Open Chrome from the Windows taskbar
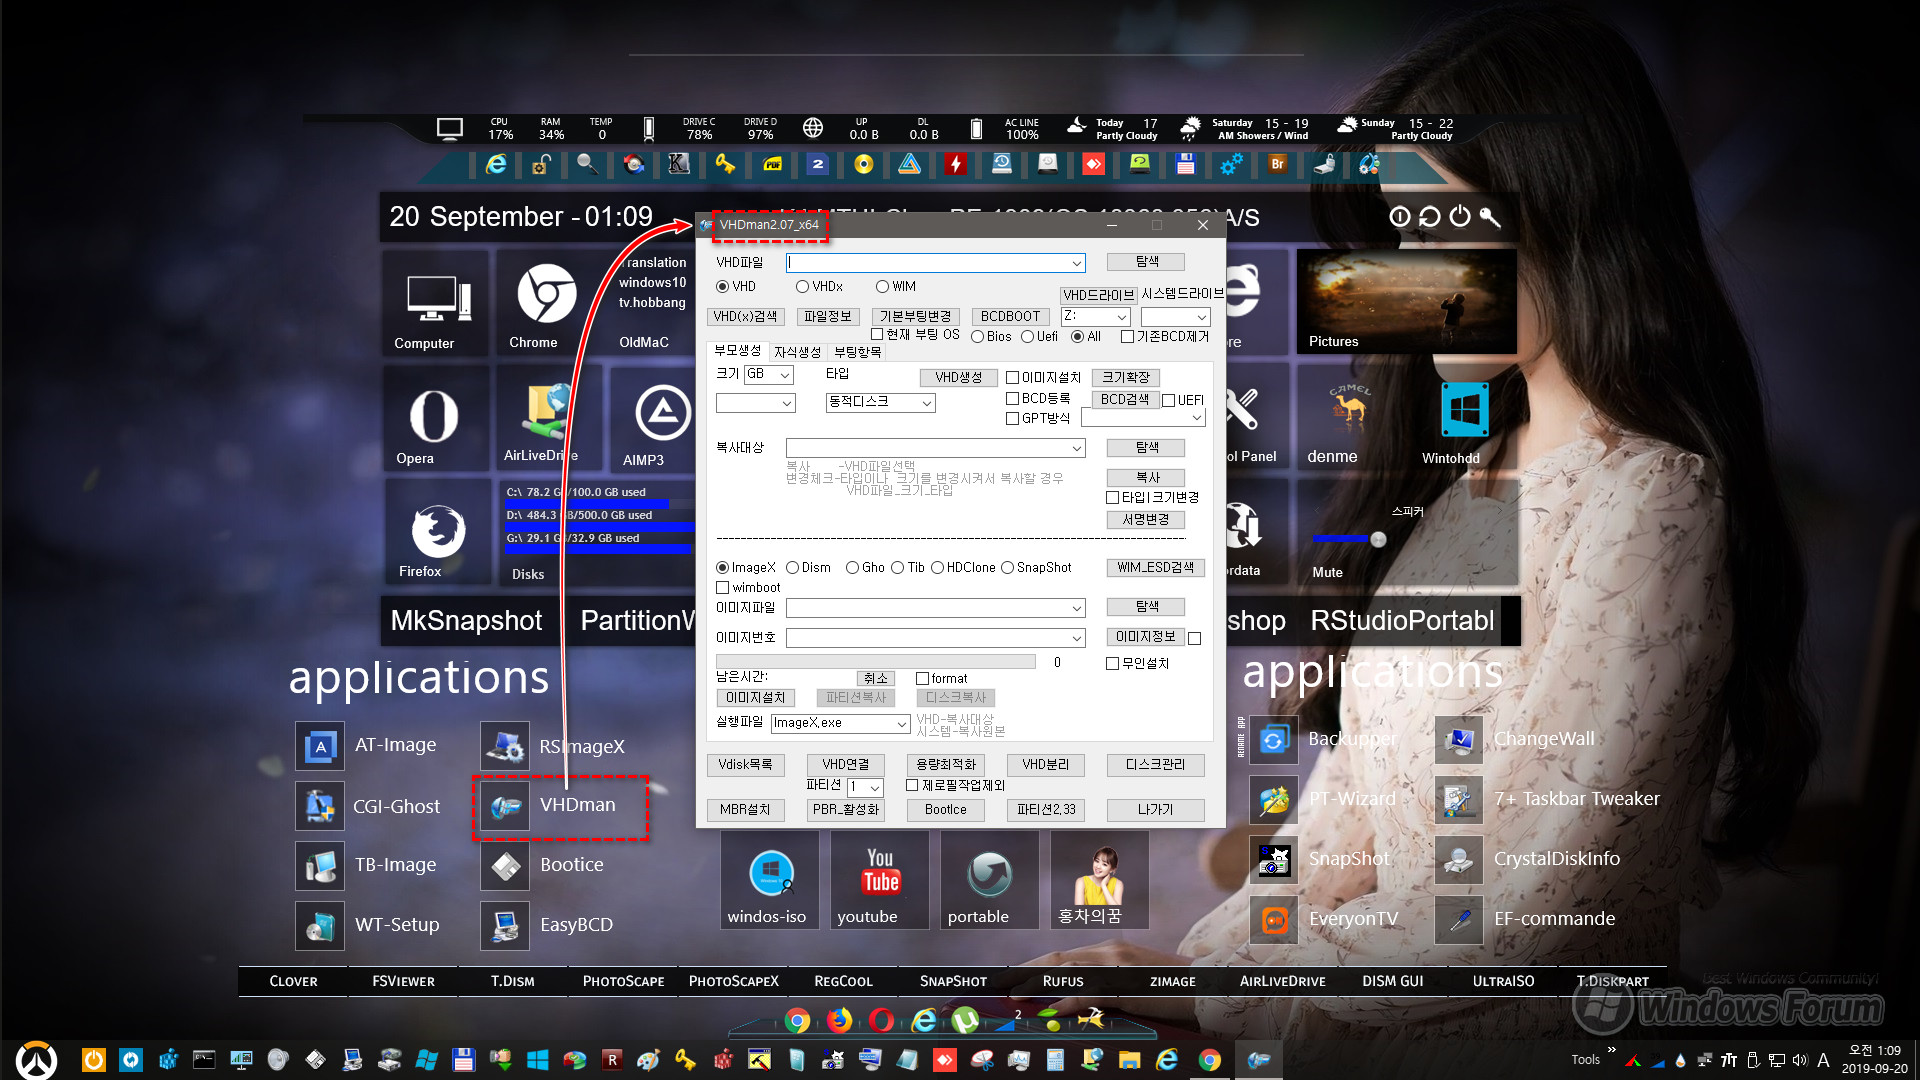The height and width of the screenshot is (1080, 1920). pos(1209,1060)
